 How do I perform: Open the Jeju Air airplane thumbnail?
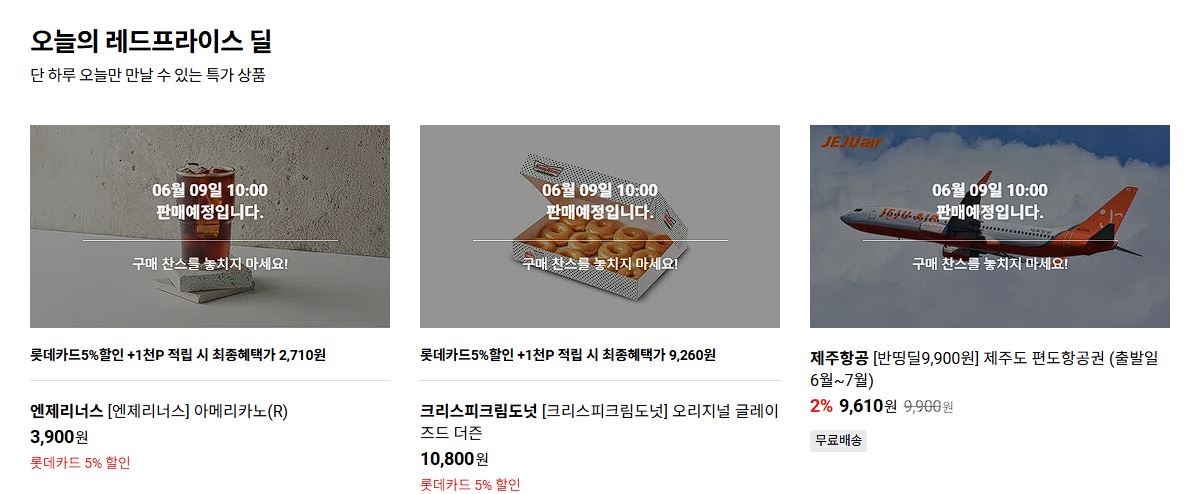pyautogui.click(x=990, y=226)
